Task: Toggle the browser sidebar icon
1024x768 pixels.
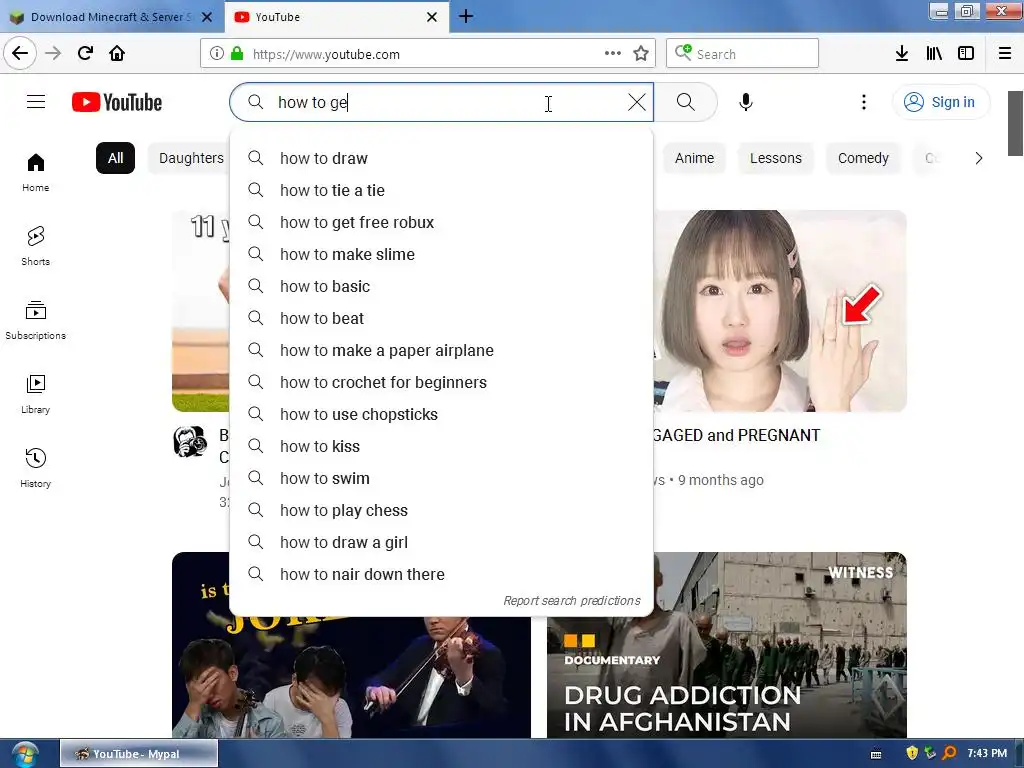Action: pyautogui.click(x=966, y=54)
